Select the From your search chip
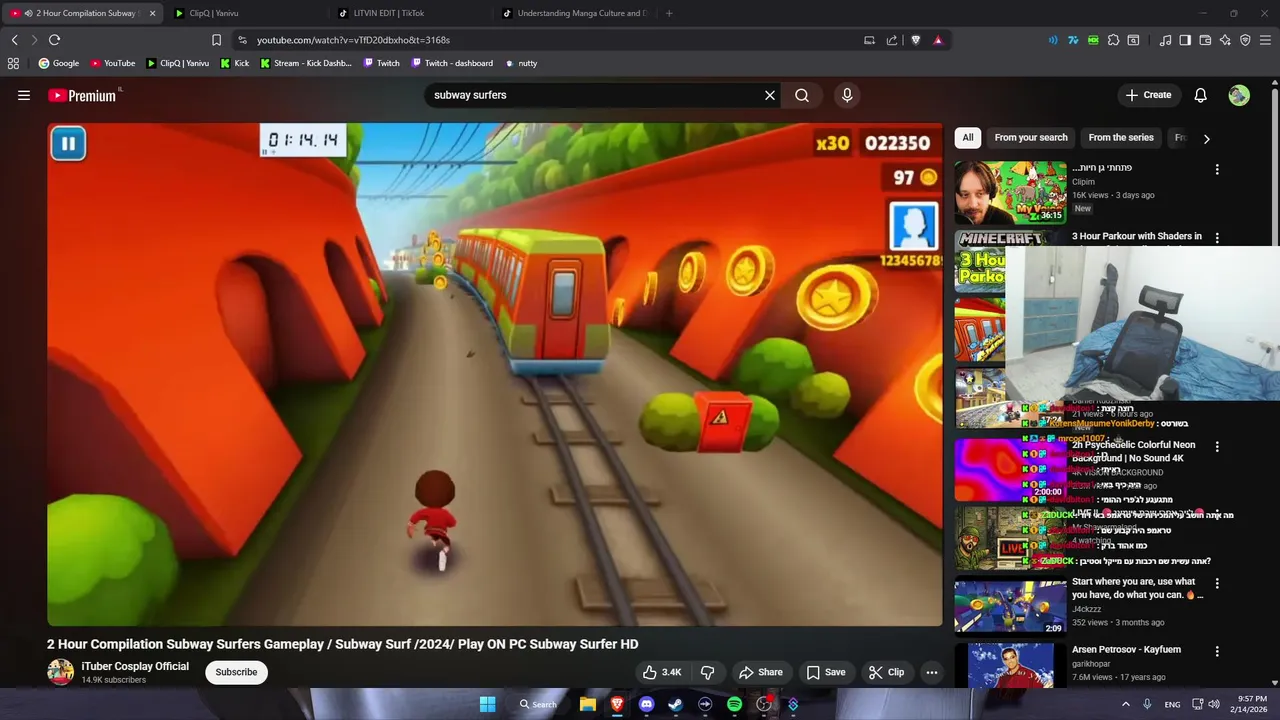The width and height of the screenshot is (1280, 720). (1031, 138)
